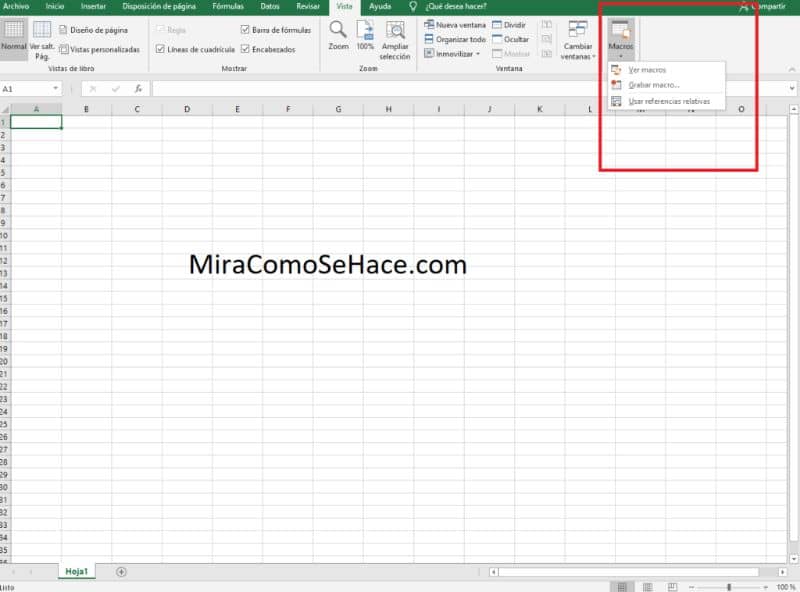
Task: Click the Select All corner triangle
Action: click(5, 109)
